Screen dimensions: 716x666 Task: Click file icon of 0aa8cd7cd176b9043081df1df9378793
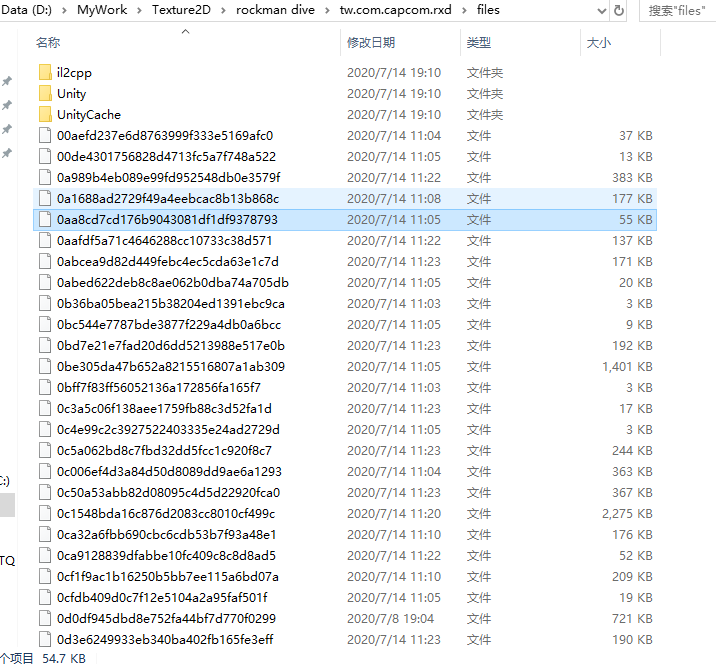pos(45,219)
